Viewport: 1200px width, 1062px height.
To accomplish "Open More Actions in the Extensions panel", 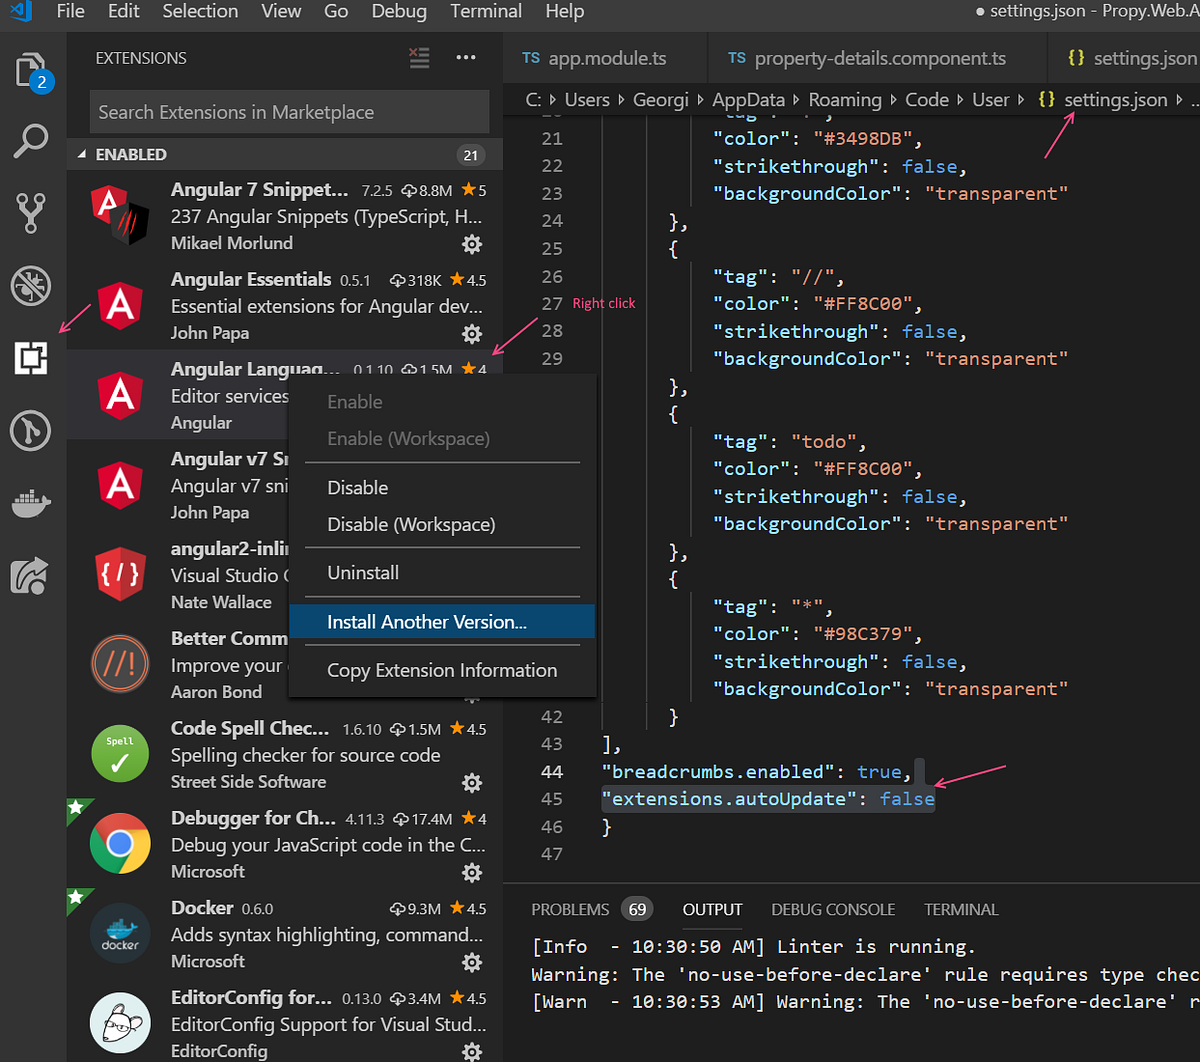I will point(466,58).
